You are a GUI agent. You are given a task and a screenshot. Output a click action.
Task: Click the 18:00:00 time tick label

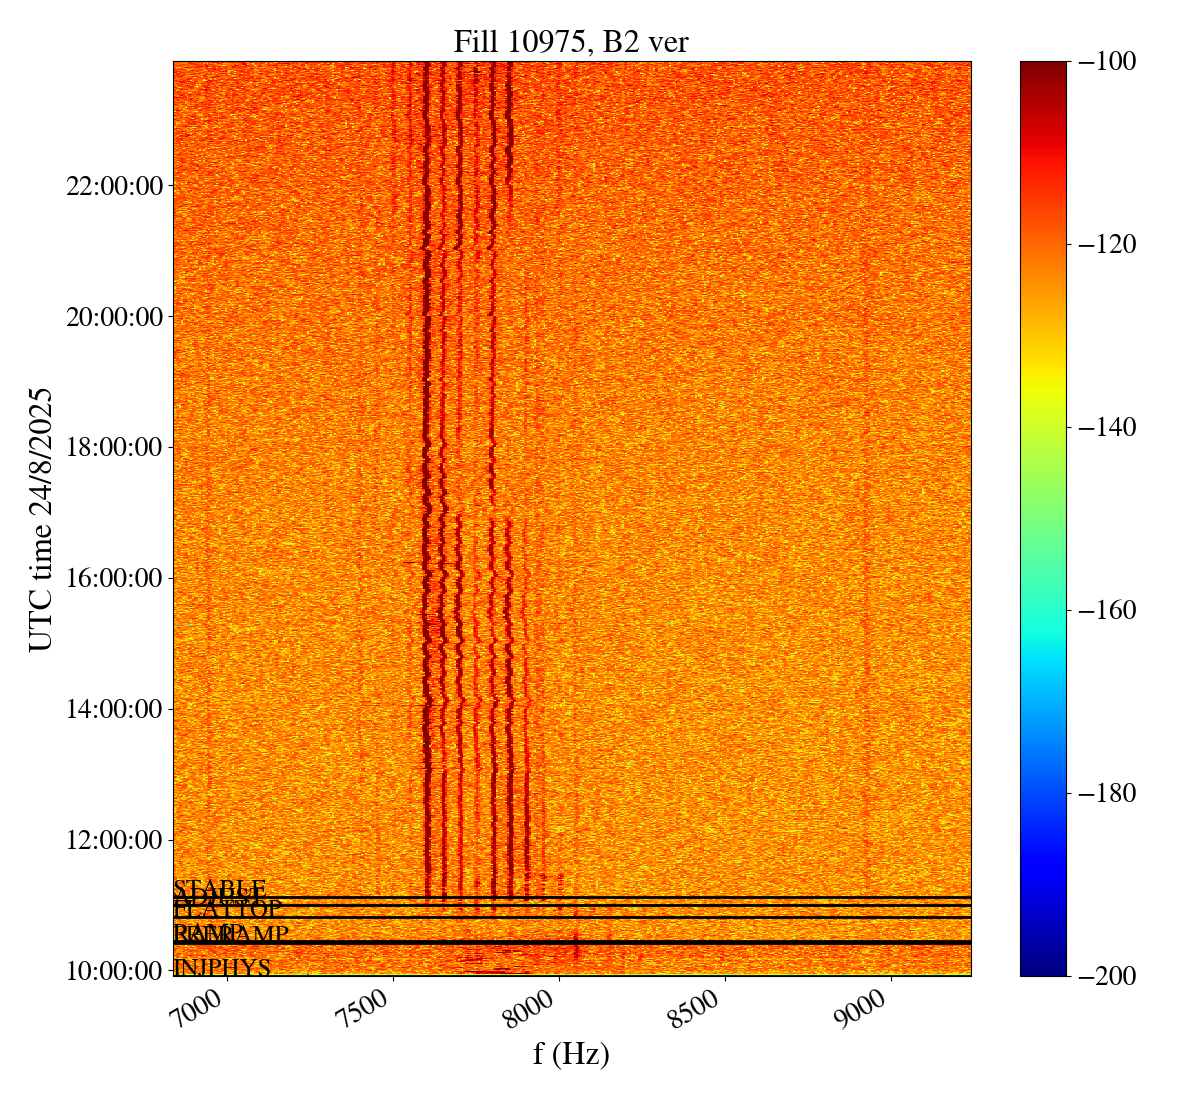tap(113, 447)
